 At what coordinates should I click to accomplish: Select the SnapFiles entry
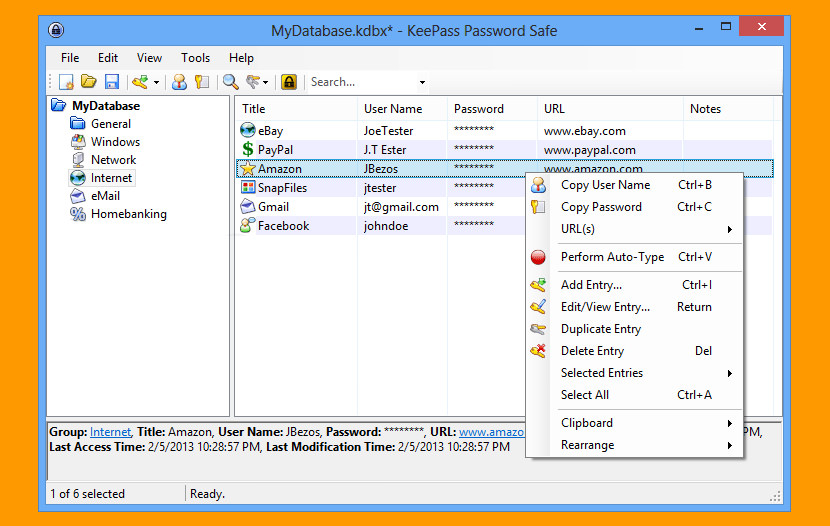[x=282, y=188]
